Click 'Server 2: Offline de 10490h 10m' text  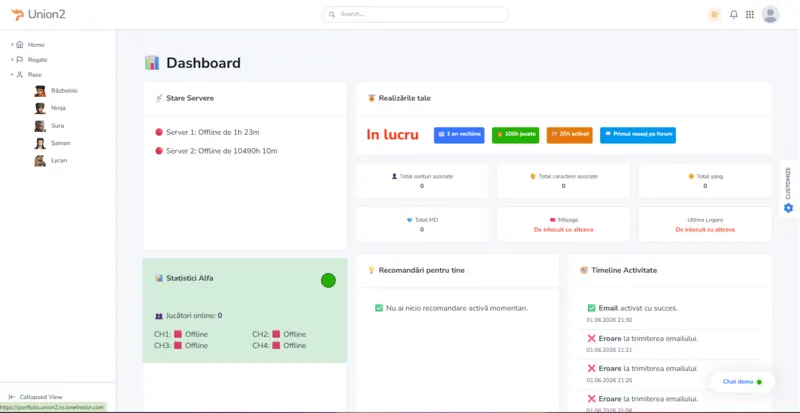click(x=222, y=151)
